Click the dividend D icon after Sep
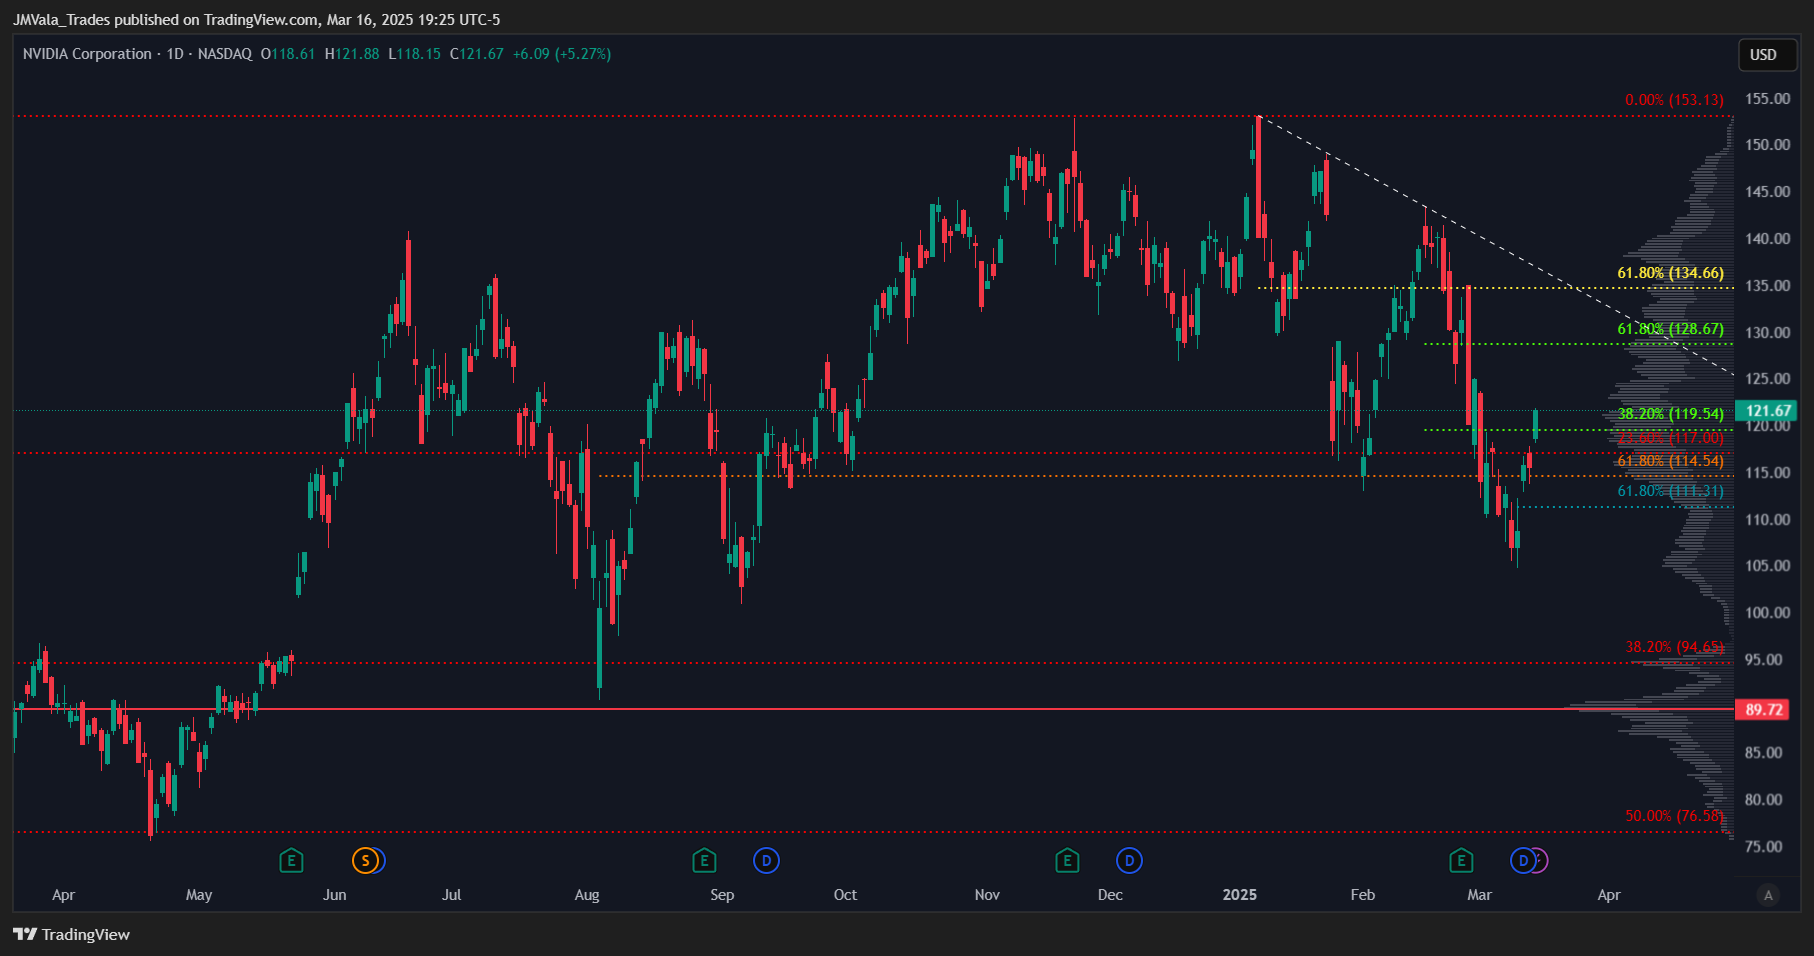 pos(766,860)
